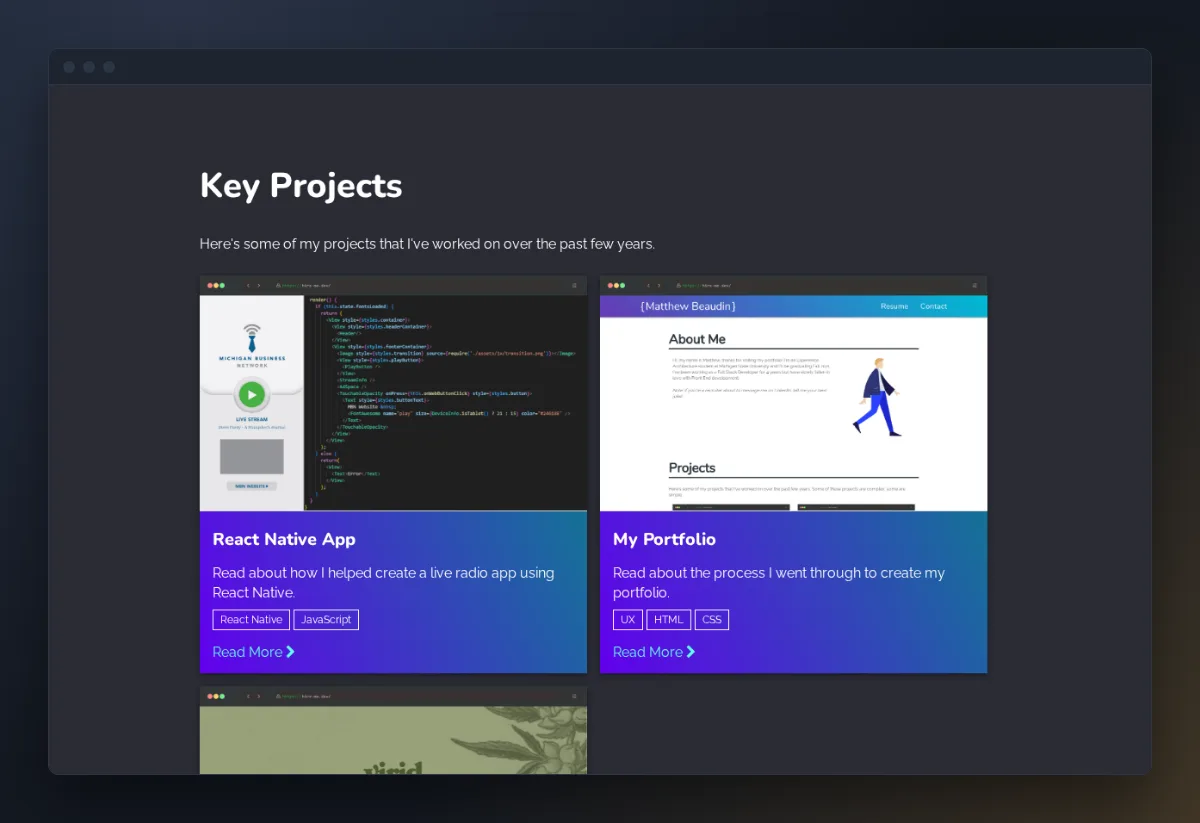Click the Michigan Business Network logo

252,345
